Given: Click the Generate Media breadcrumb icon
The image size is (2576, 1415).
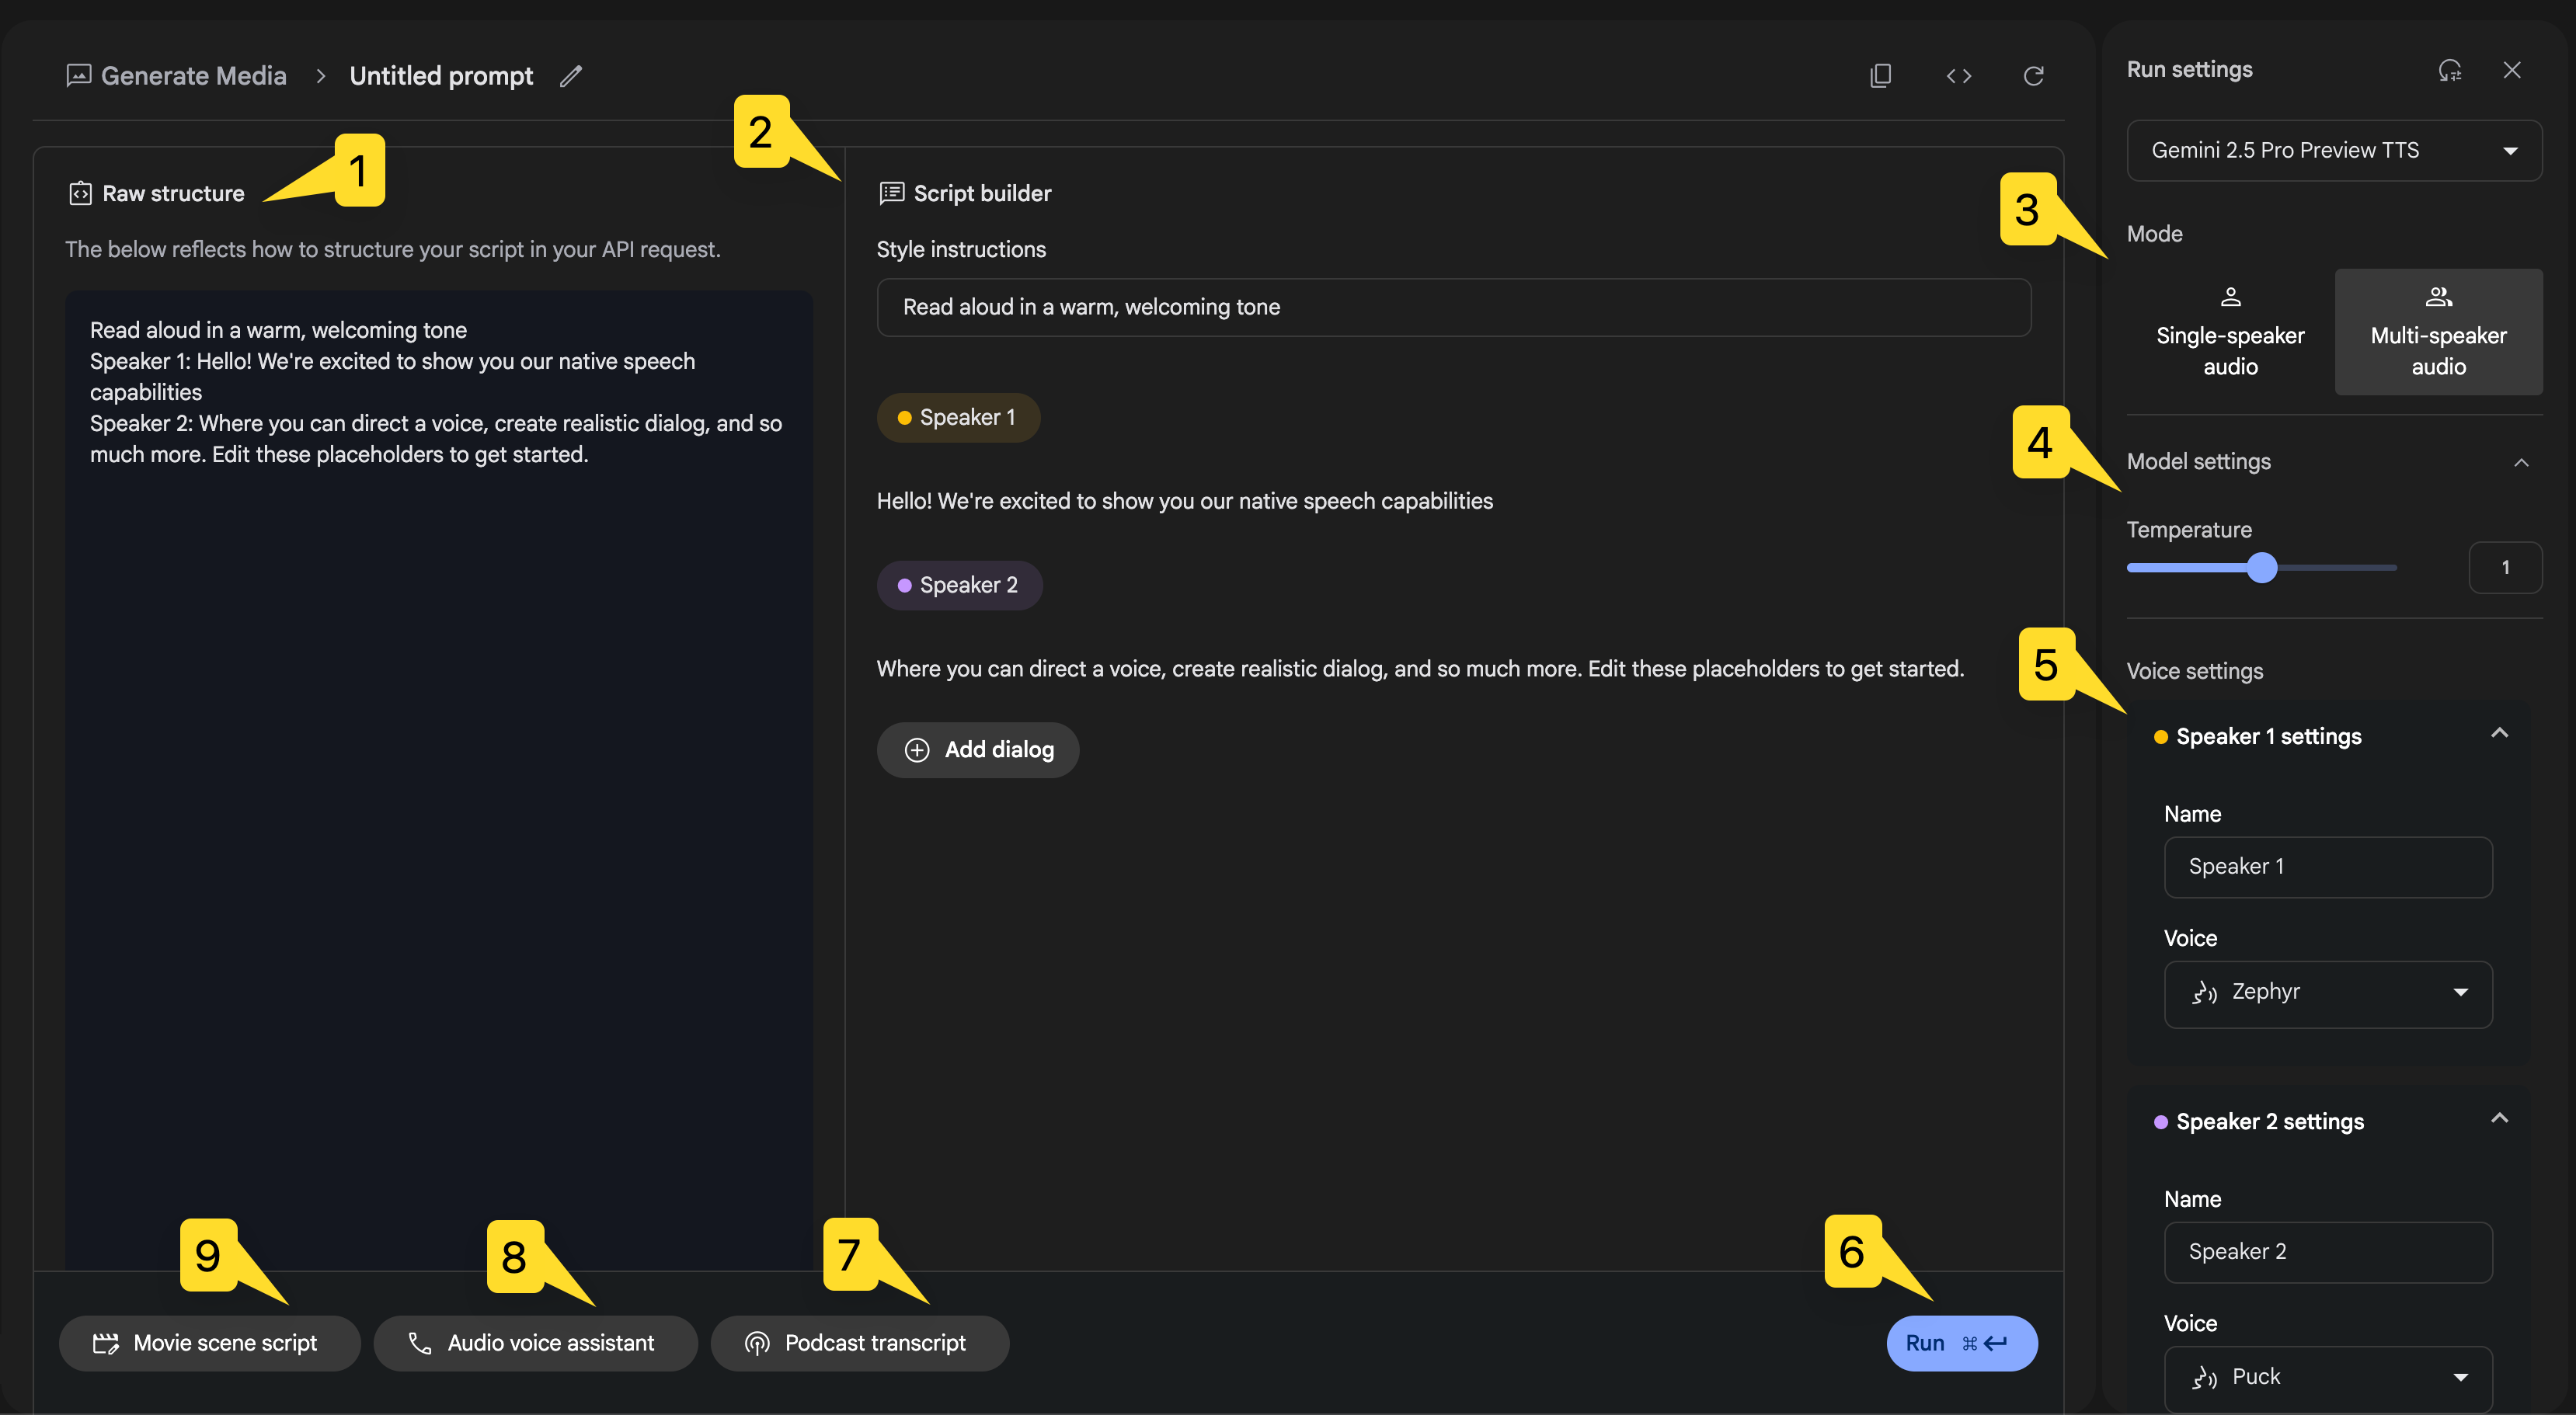Looking at the screenshot, I should click(79, 76).
